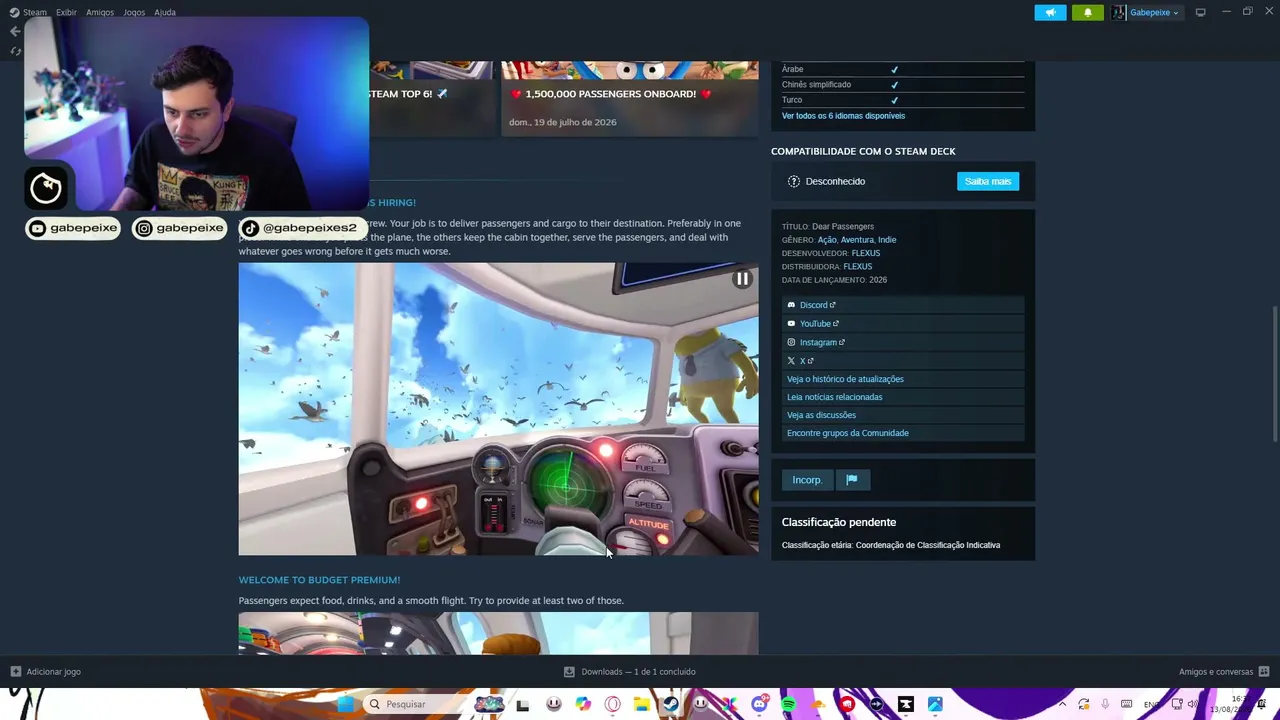Open Discord from the taskbar

click(x=759, y=704)
